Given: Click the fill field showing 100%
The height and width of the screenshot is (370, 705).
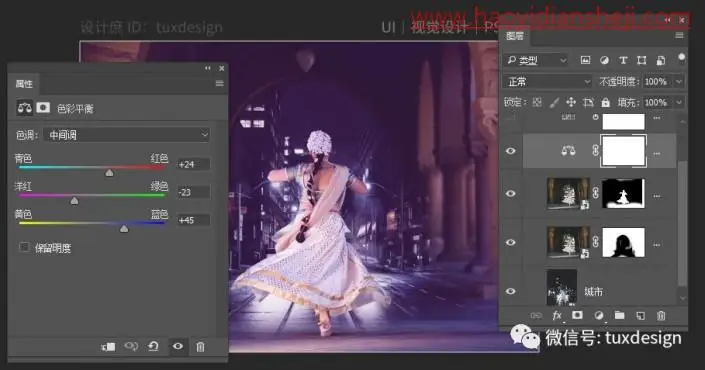Looking at the screenshot, I should pos(657,103).
